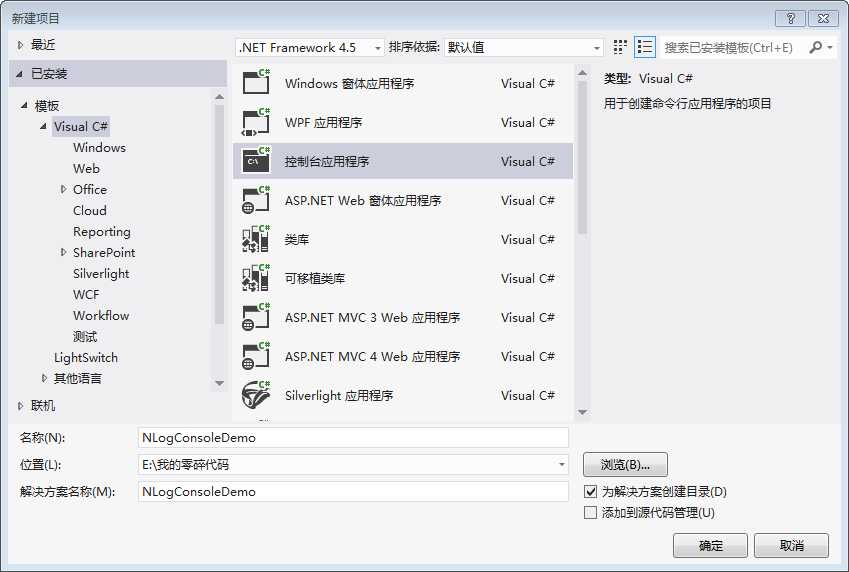Expand the 其他语言 tree node
The width and height of the screenshot is (849, 572).
coord(44,378)
